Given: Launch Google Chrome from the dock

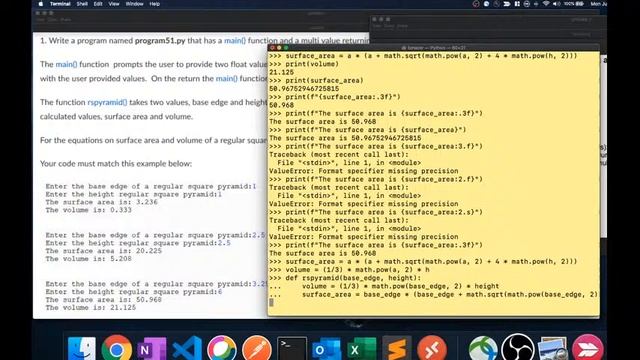Looking at the screenshot, I should click(117, 348).
